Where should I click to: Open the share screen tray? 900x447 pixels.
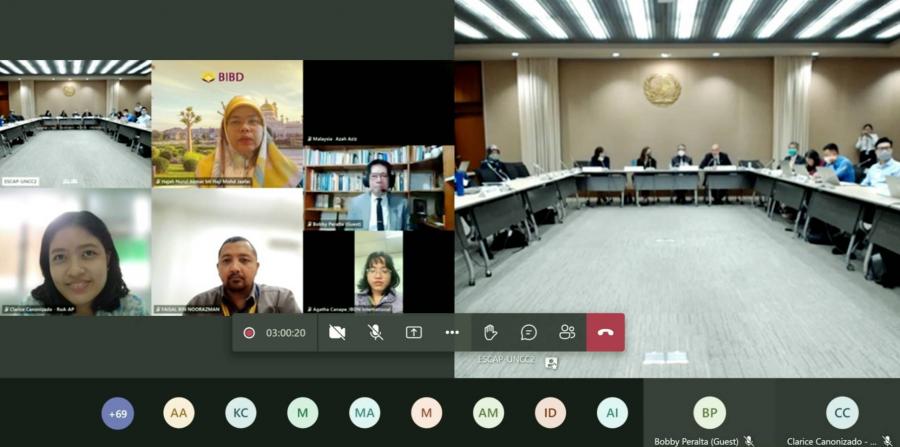click(x=414, y=333)
